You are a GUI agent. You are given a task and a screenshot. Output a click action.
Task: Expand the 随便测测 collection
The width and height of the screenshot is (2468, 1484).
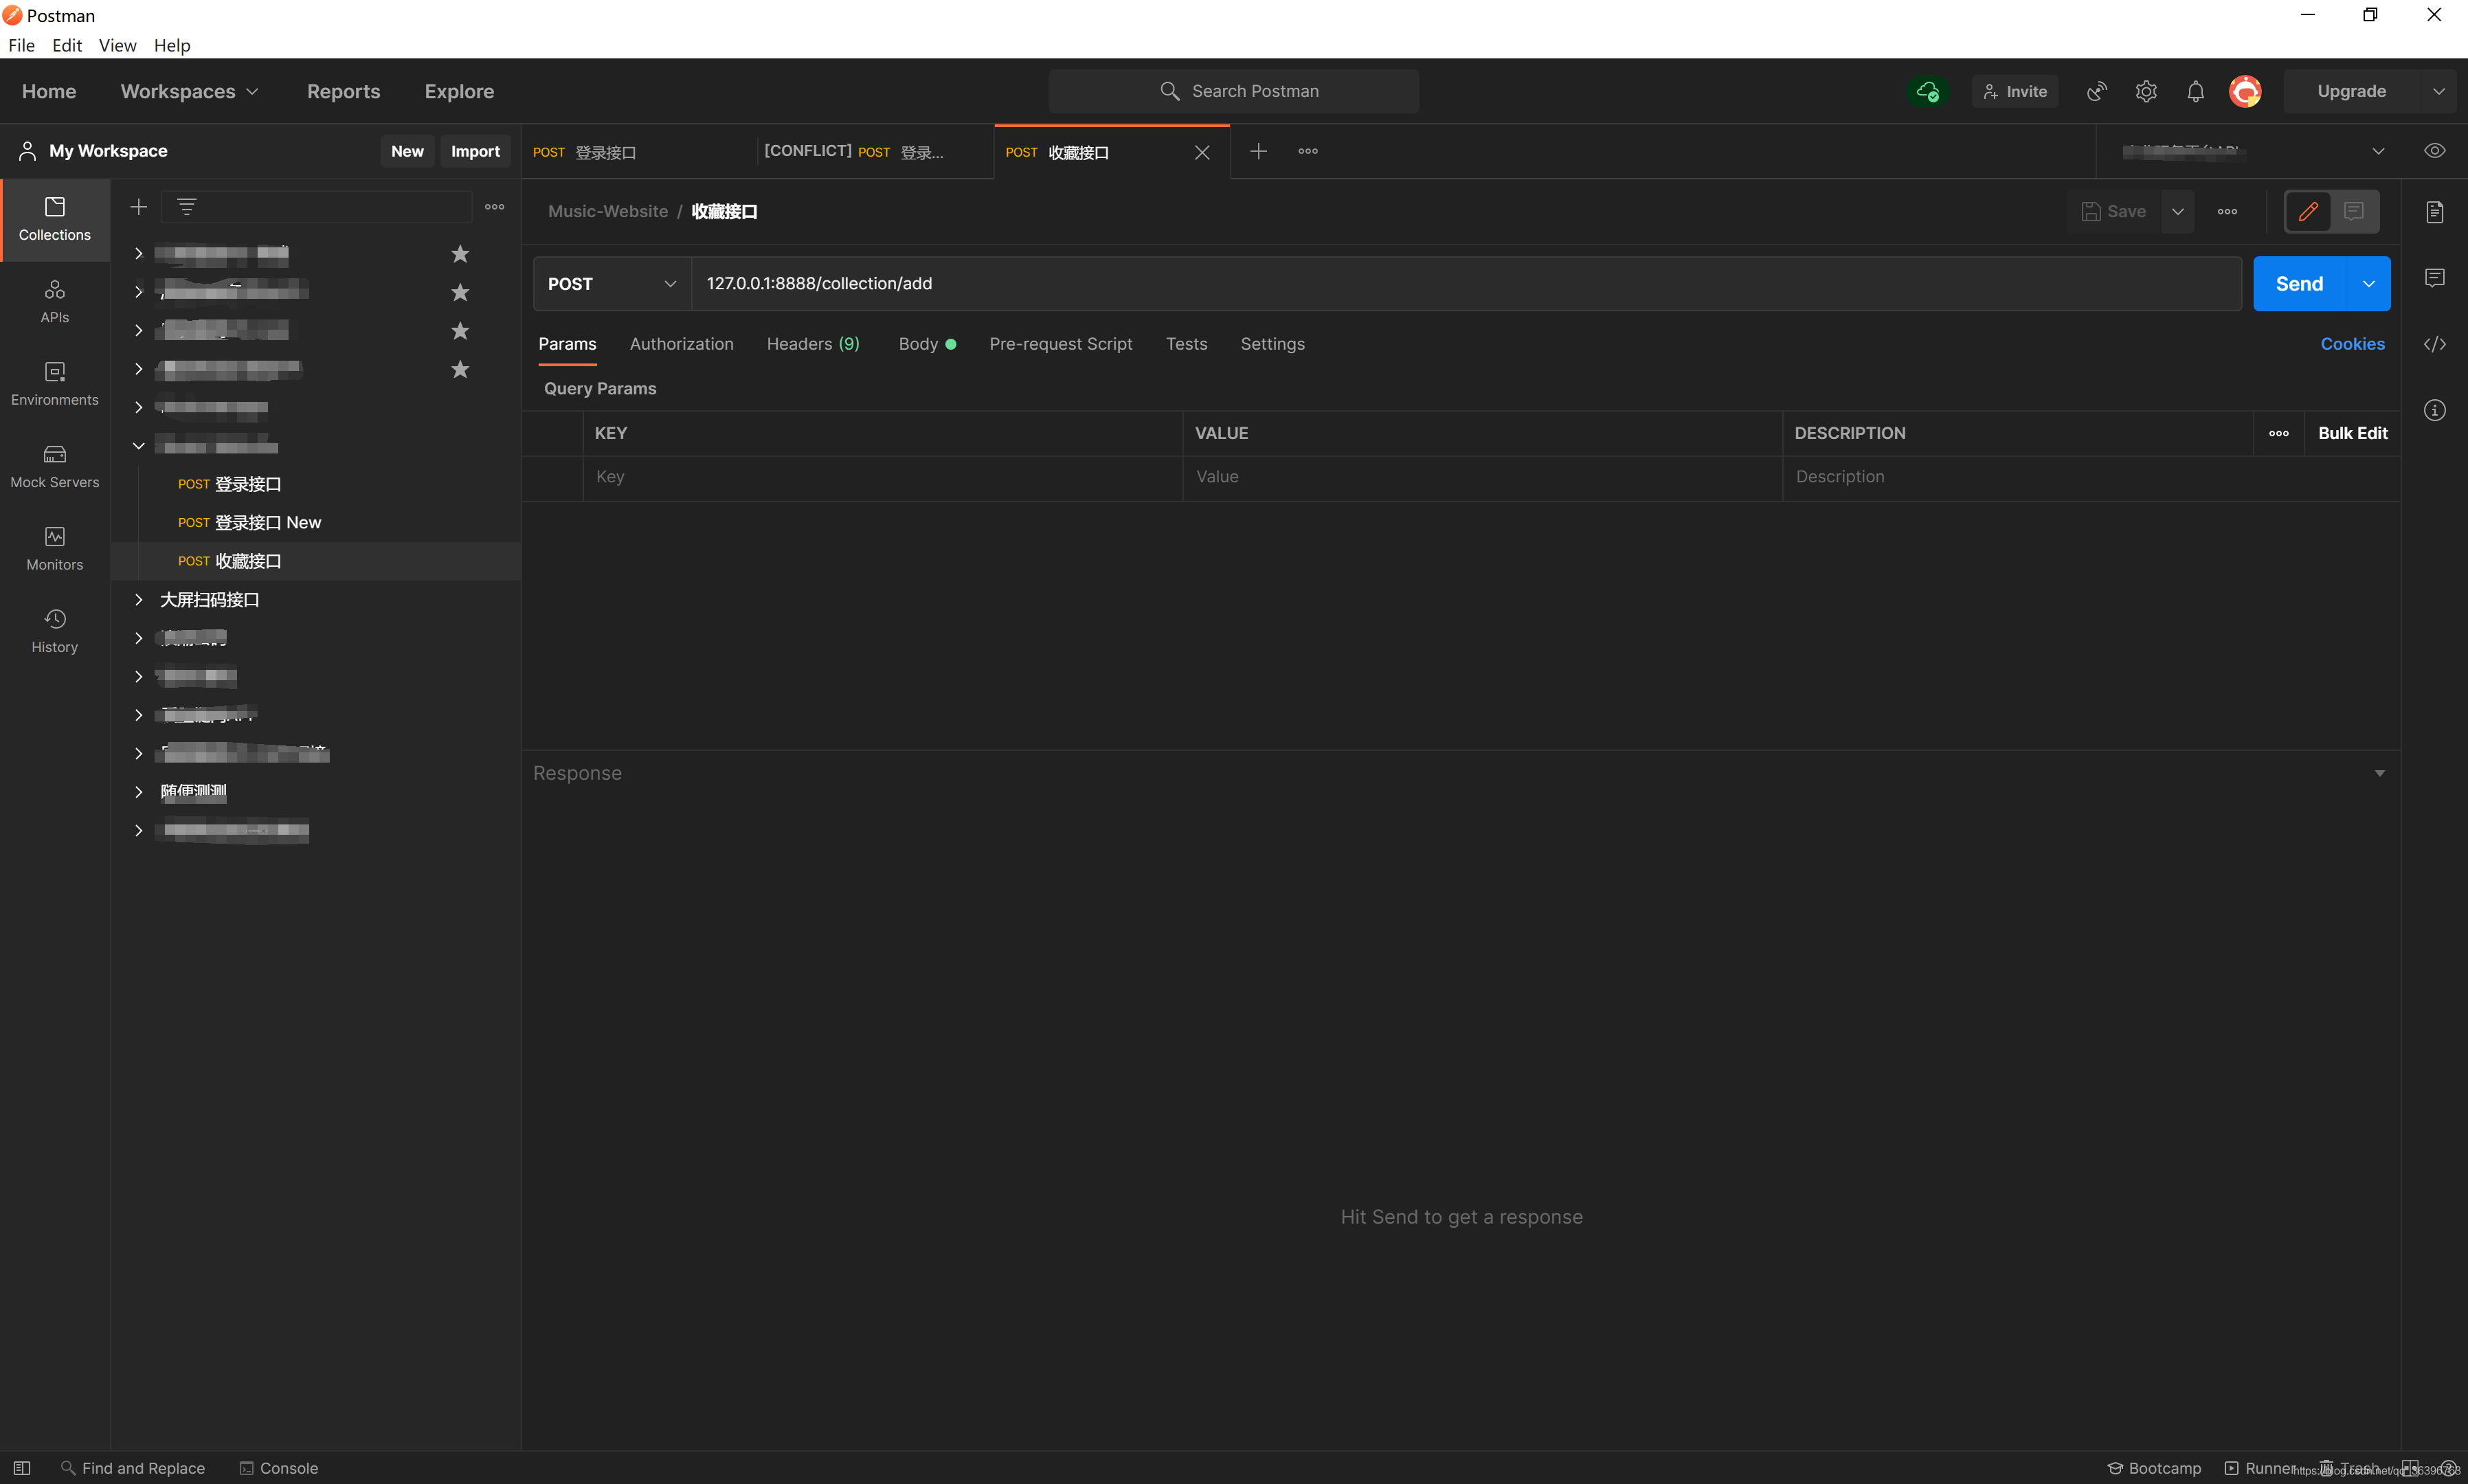[139, 792]
